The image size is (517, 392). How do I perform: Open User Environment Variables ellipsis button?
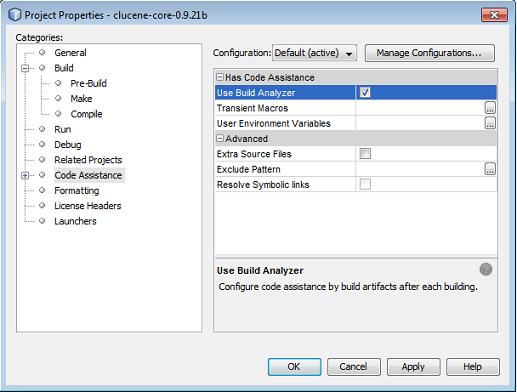tap(490, 123)
